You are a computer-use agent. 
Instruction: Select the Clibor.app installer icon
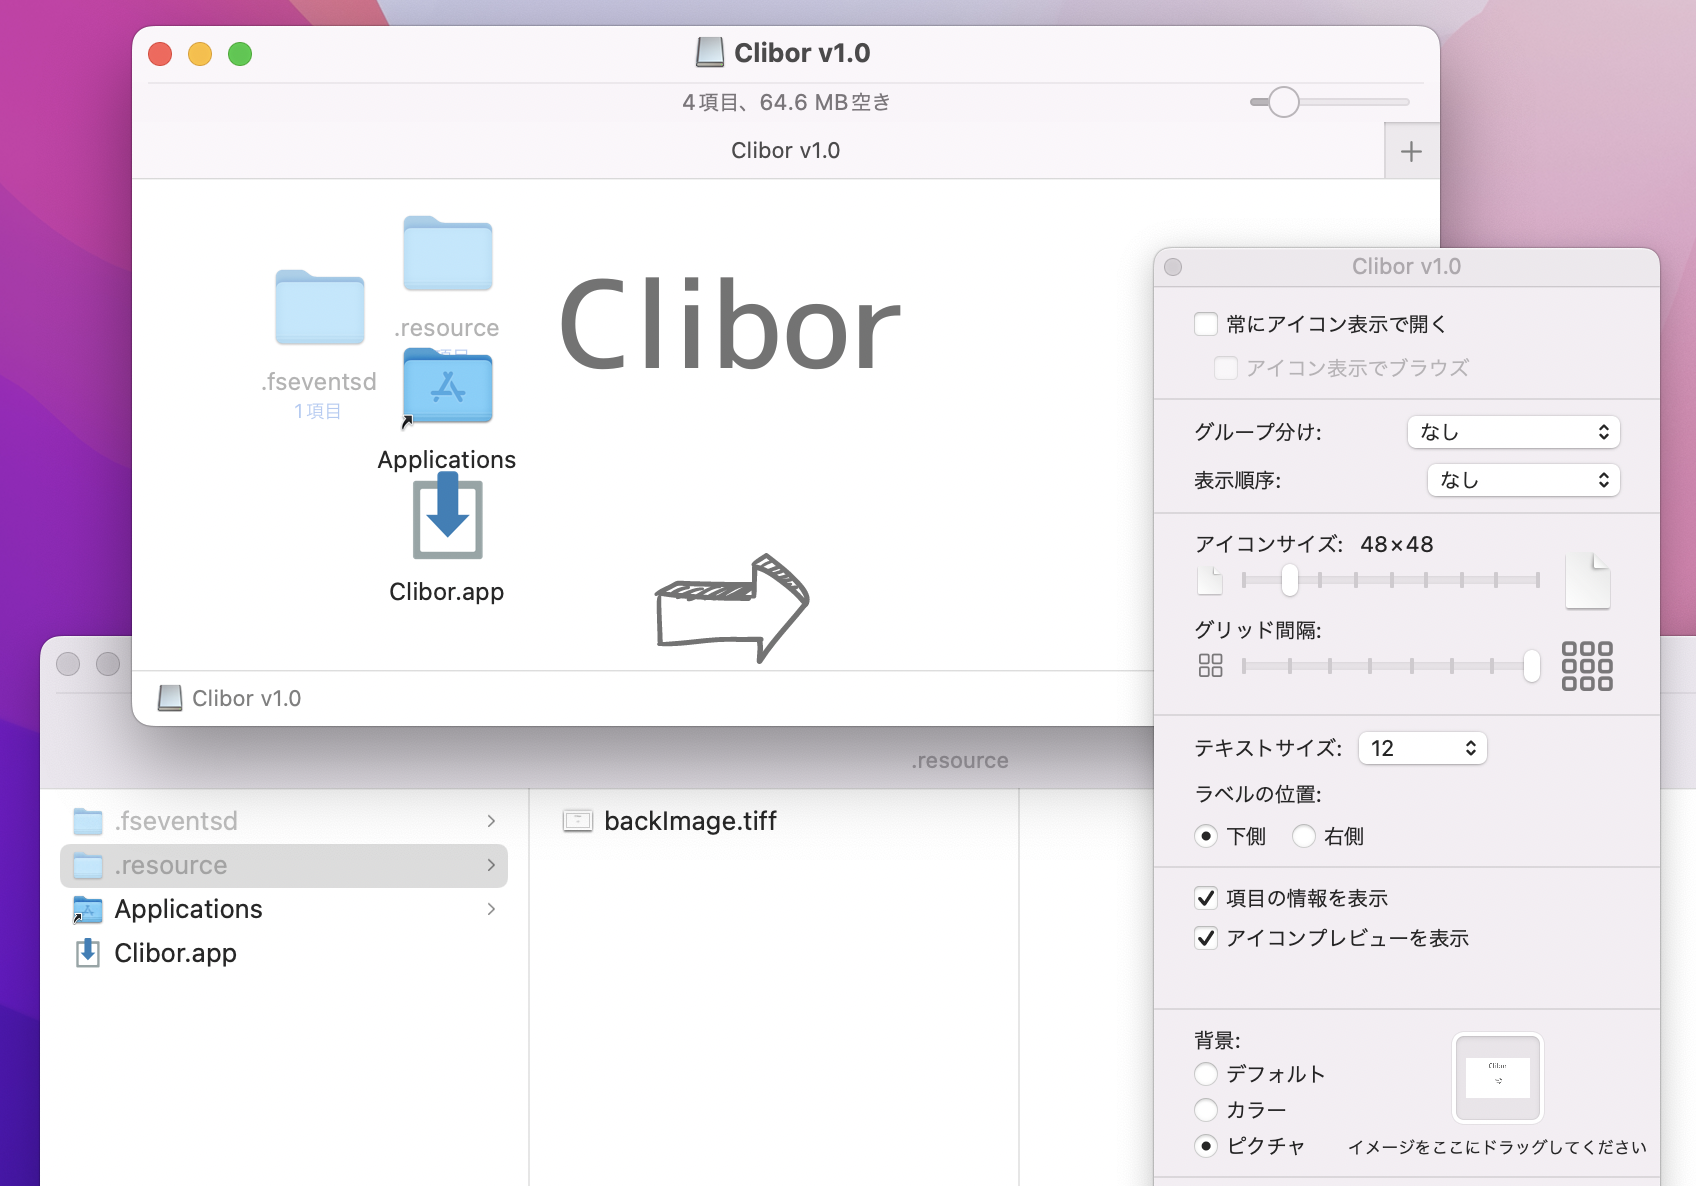(x=448, y=517)
